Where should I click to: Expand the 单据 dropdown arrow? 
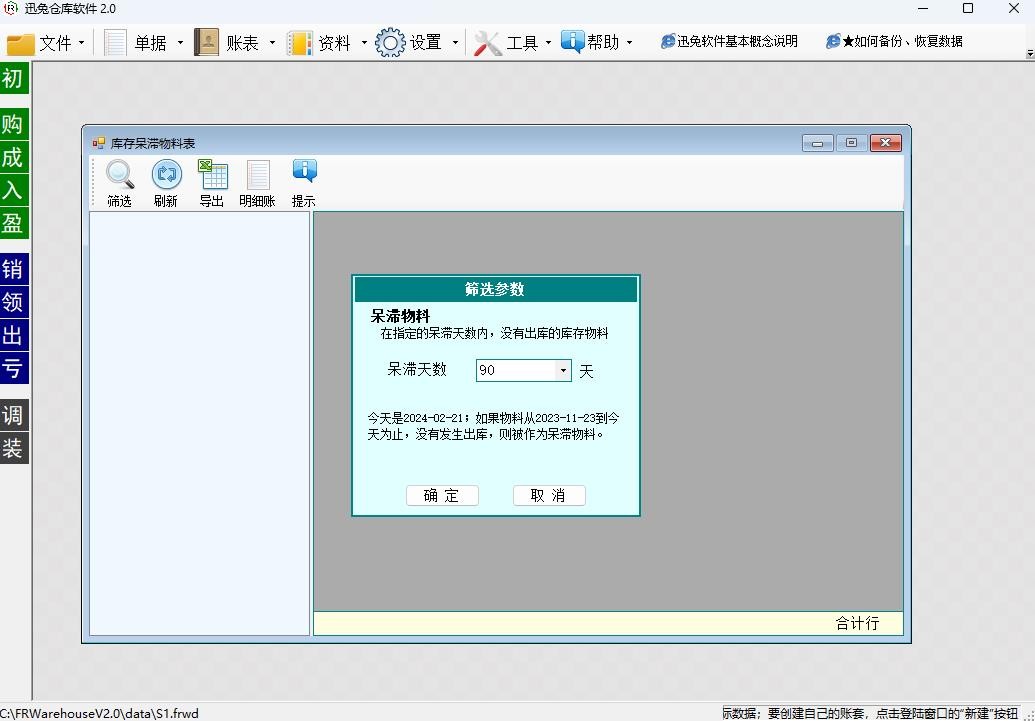click(180, 43)
